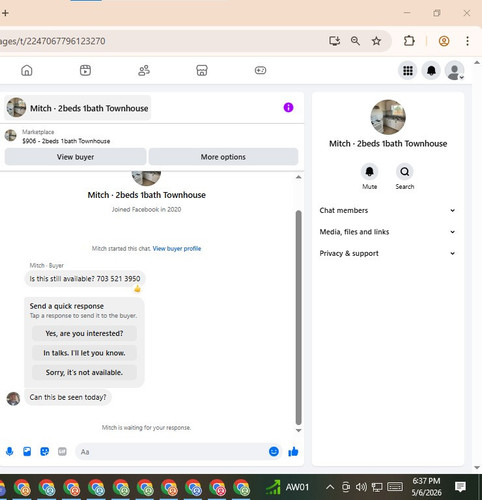Open the Marketplace tab icon

(x=202, y=70)
